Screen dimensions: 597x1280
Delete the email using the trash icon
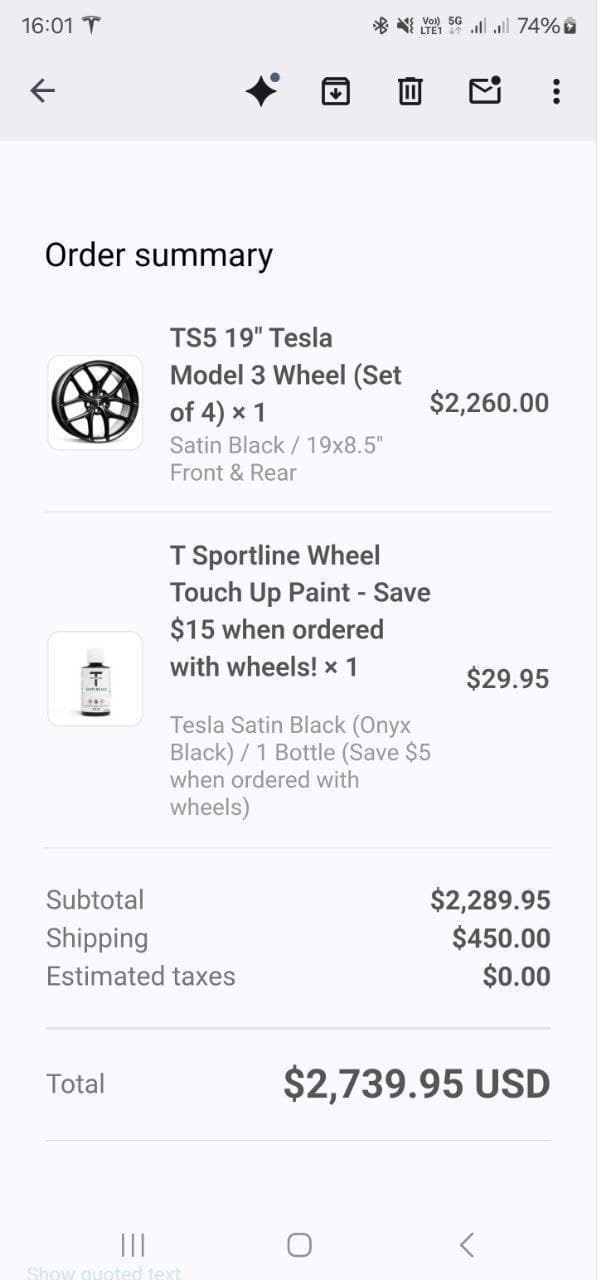(x=410, y=91)
